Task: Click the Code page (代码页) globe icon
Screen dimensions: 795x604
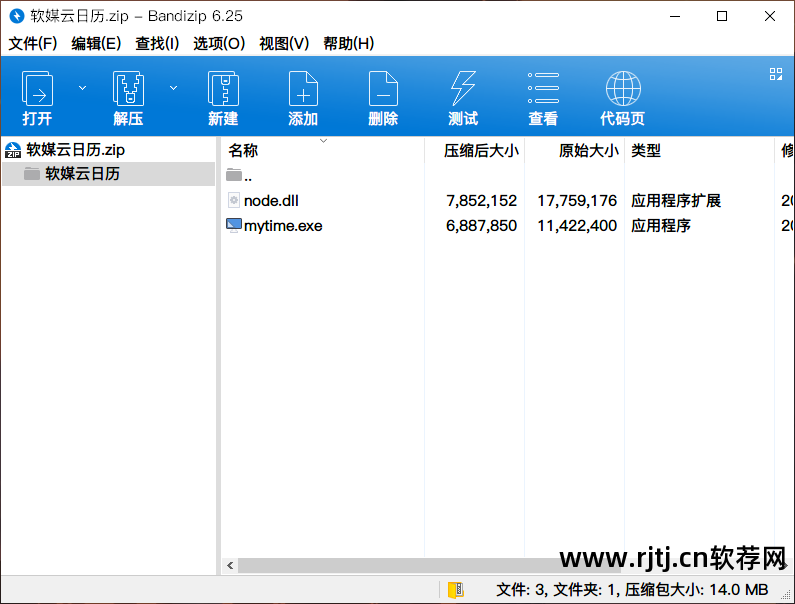Action: pos(623,89)
